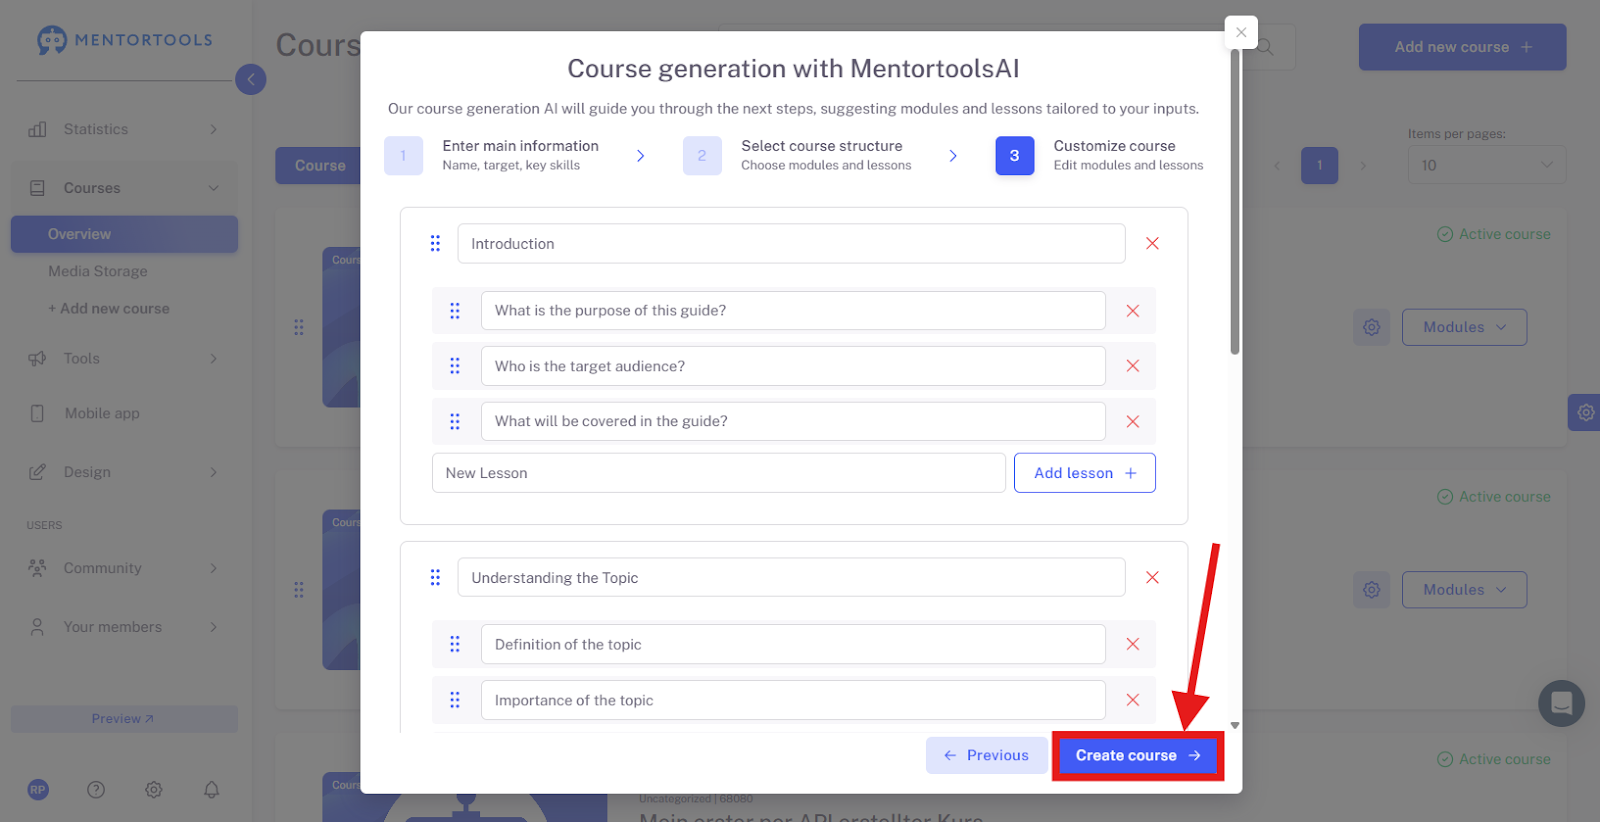The height and width of the screenshot is (822, 1600).
Task: Click drag handle for 'Who is the target audience?'
Action: 455,366
